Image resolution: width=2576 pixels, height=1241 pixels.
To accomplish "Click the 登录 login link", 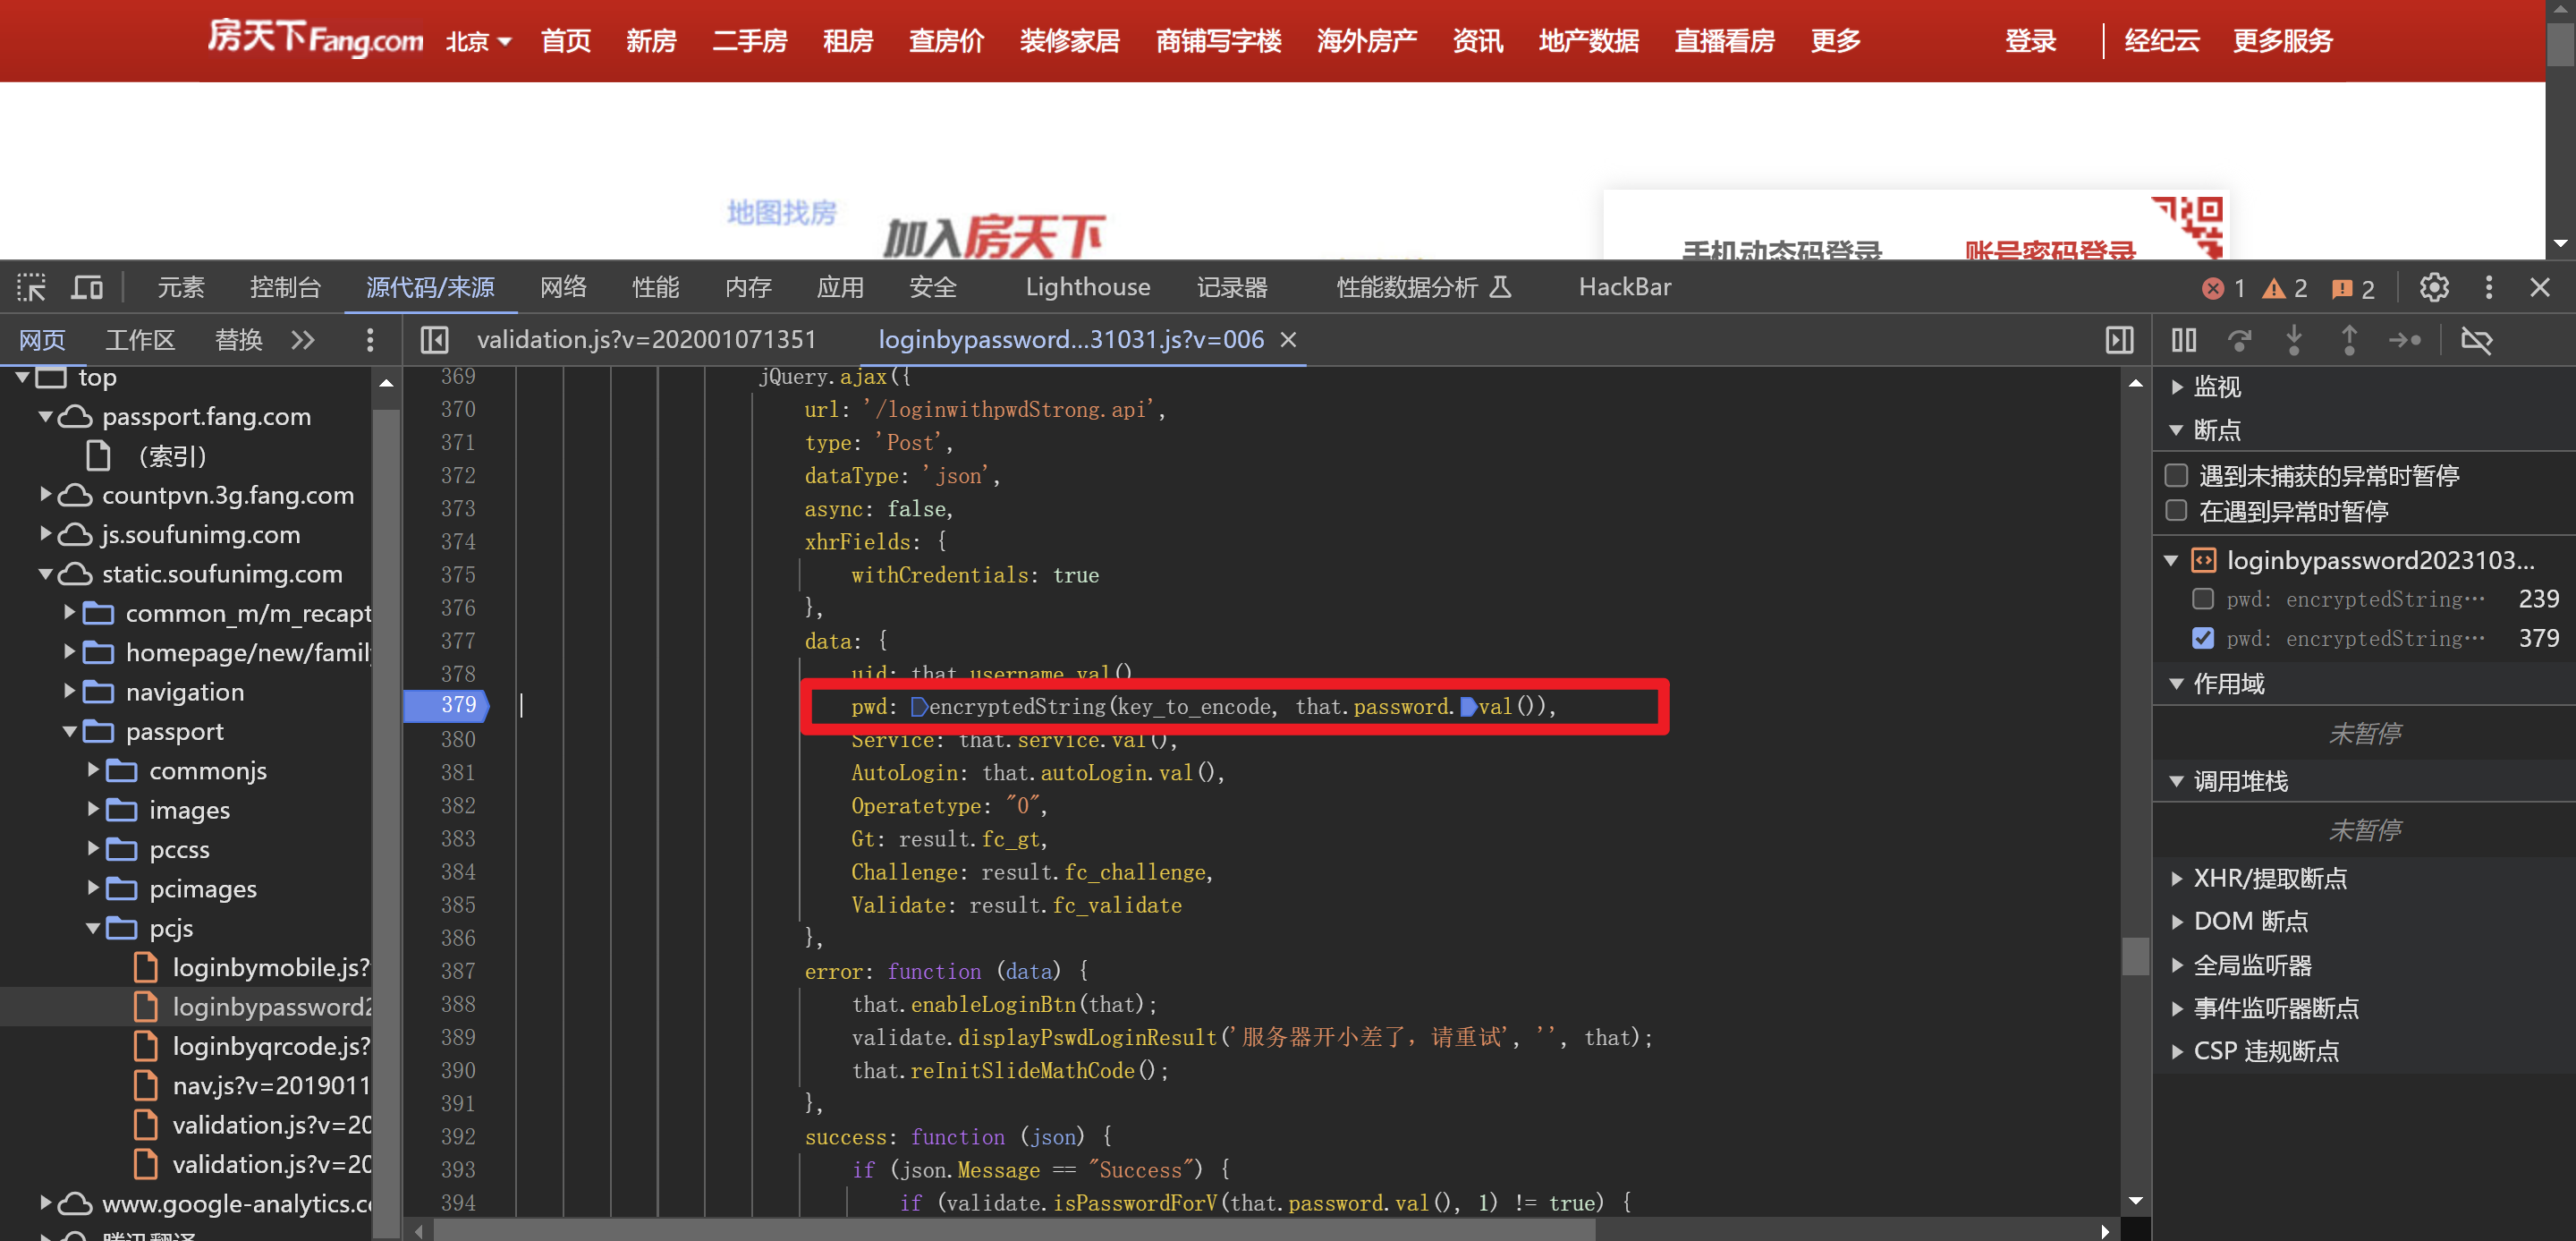I will [x=2030, y=41].
